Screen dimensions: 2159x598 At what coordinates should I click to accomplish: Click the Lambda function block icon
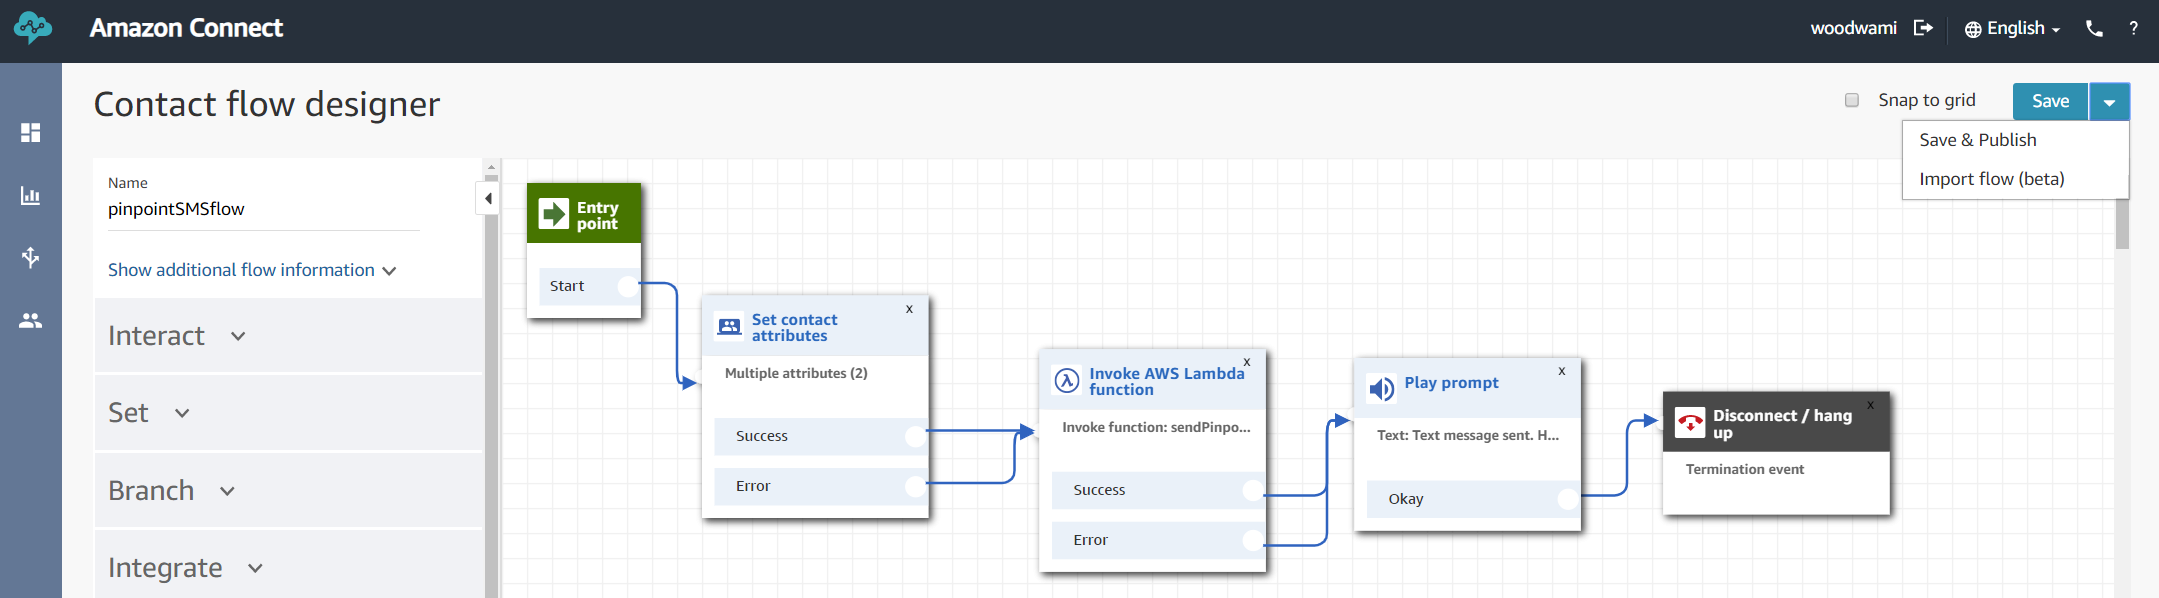coord(1067,380)
